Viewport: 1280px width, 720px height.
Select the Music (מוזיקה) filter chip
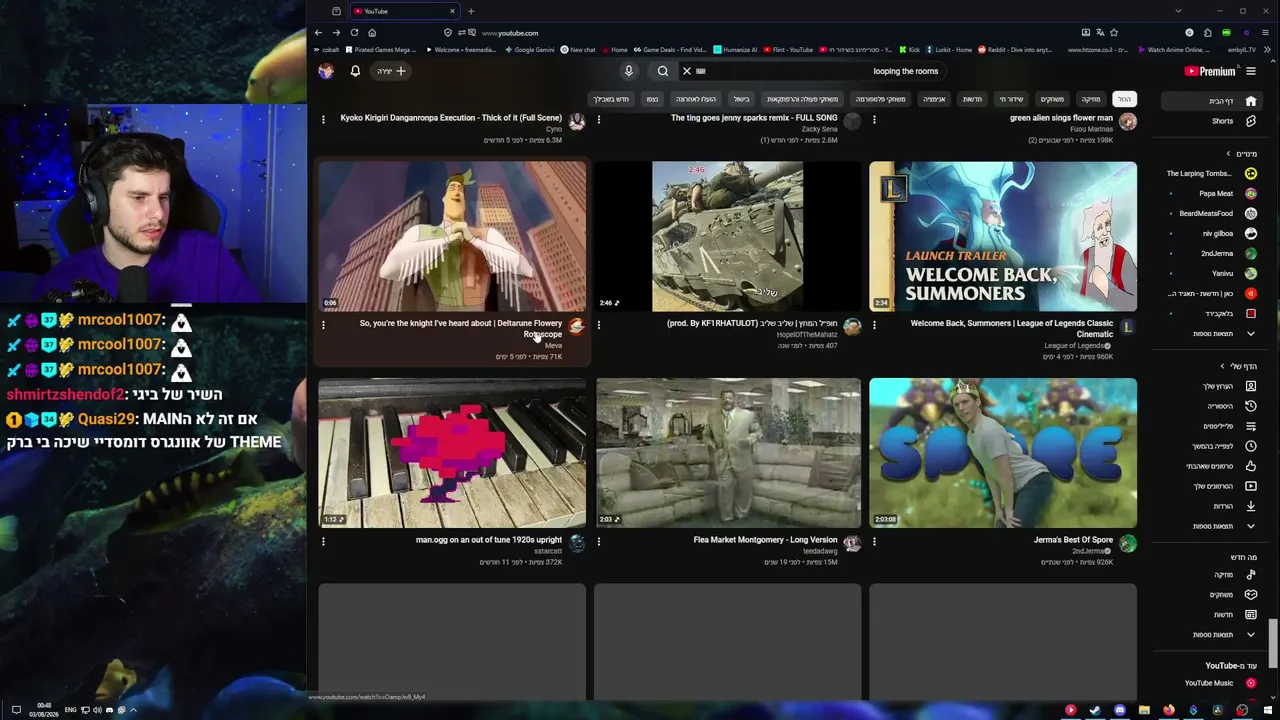pos(1090,99)
